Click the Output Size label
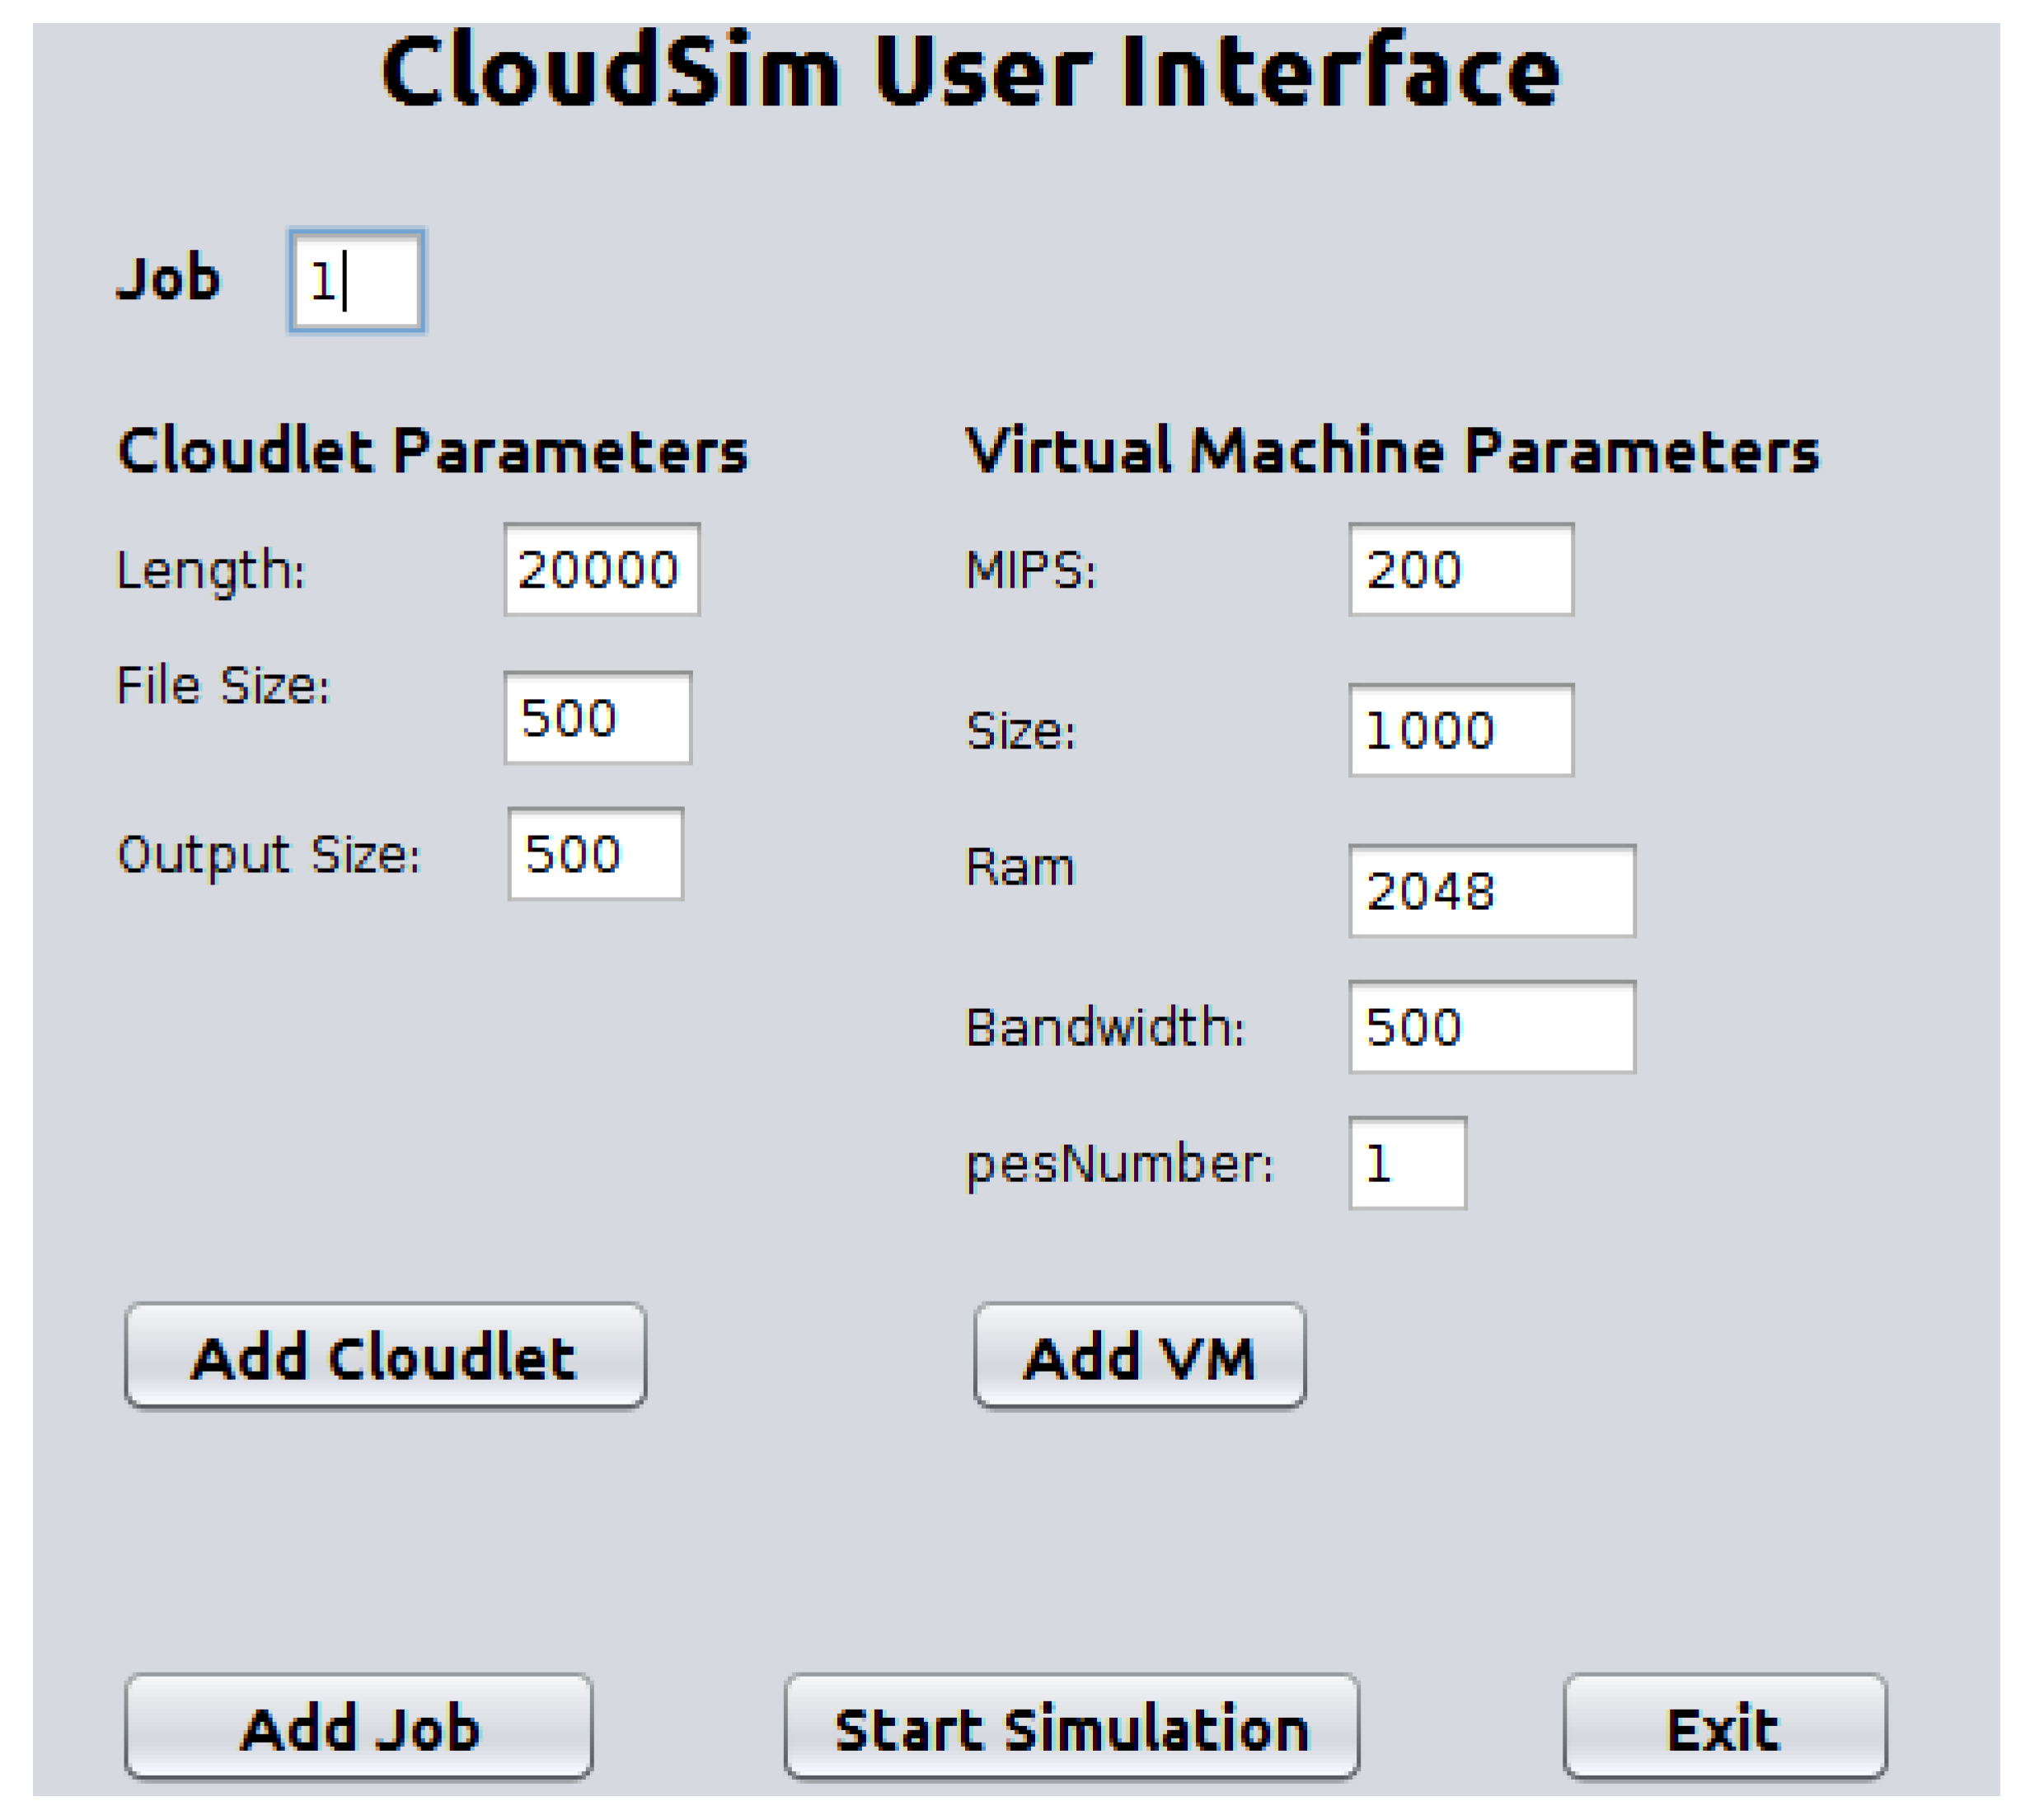The height and width of the screenshot is (1820, 2025). point(268,855)
